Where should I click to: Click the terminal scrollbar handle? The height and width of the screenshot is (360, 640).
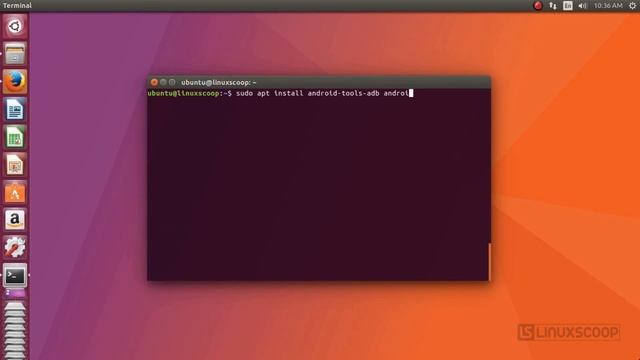(x=489, y=262)
